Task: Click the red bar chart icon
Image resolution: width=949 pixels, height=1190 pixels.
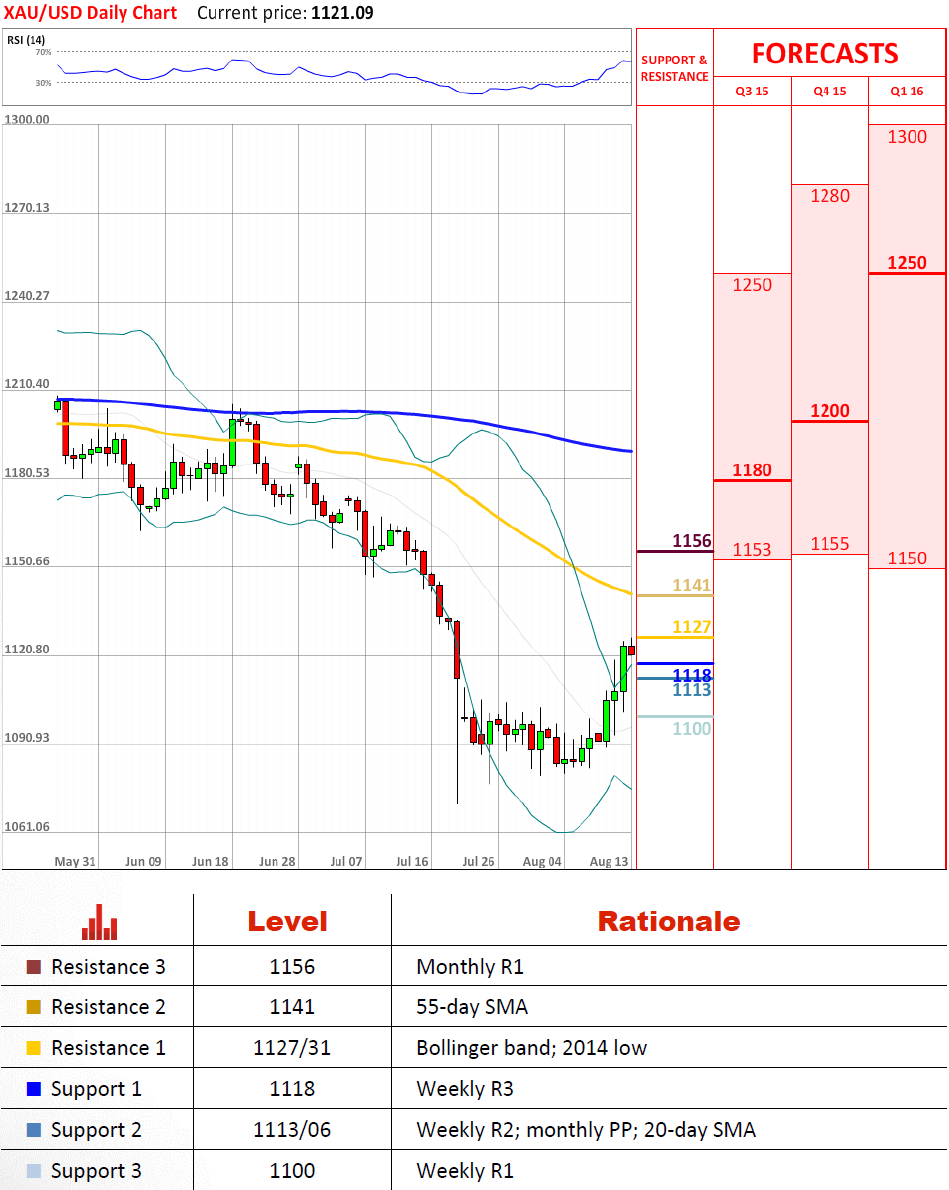Action: tap(99, 922)
